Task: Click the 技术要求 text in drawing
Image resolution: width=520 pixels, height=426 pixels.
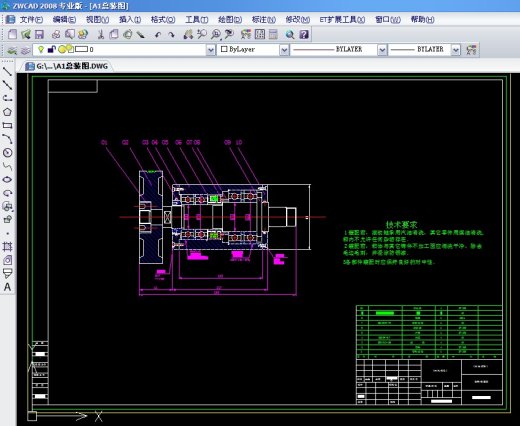Action: point(401,225)
